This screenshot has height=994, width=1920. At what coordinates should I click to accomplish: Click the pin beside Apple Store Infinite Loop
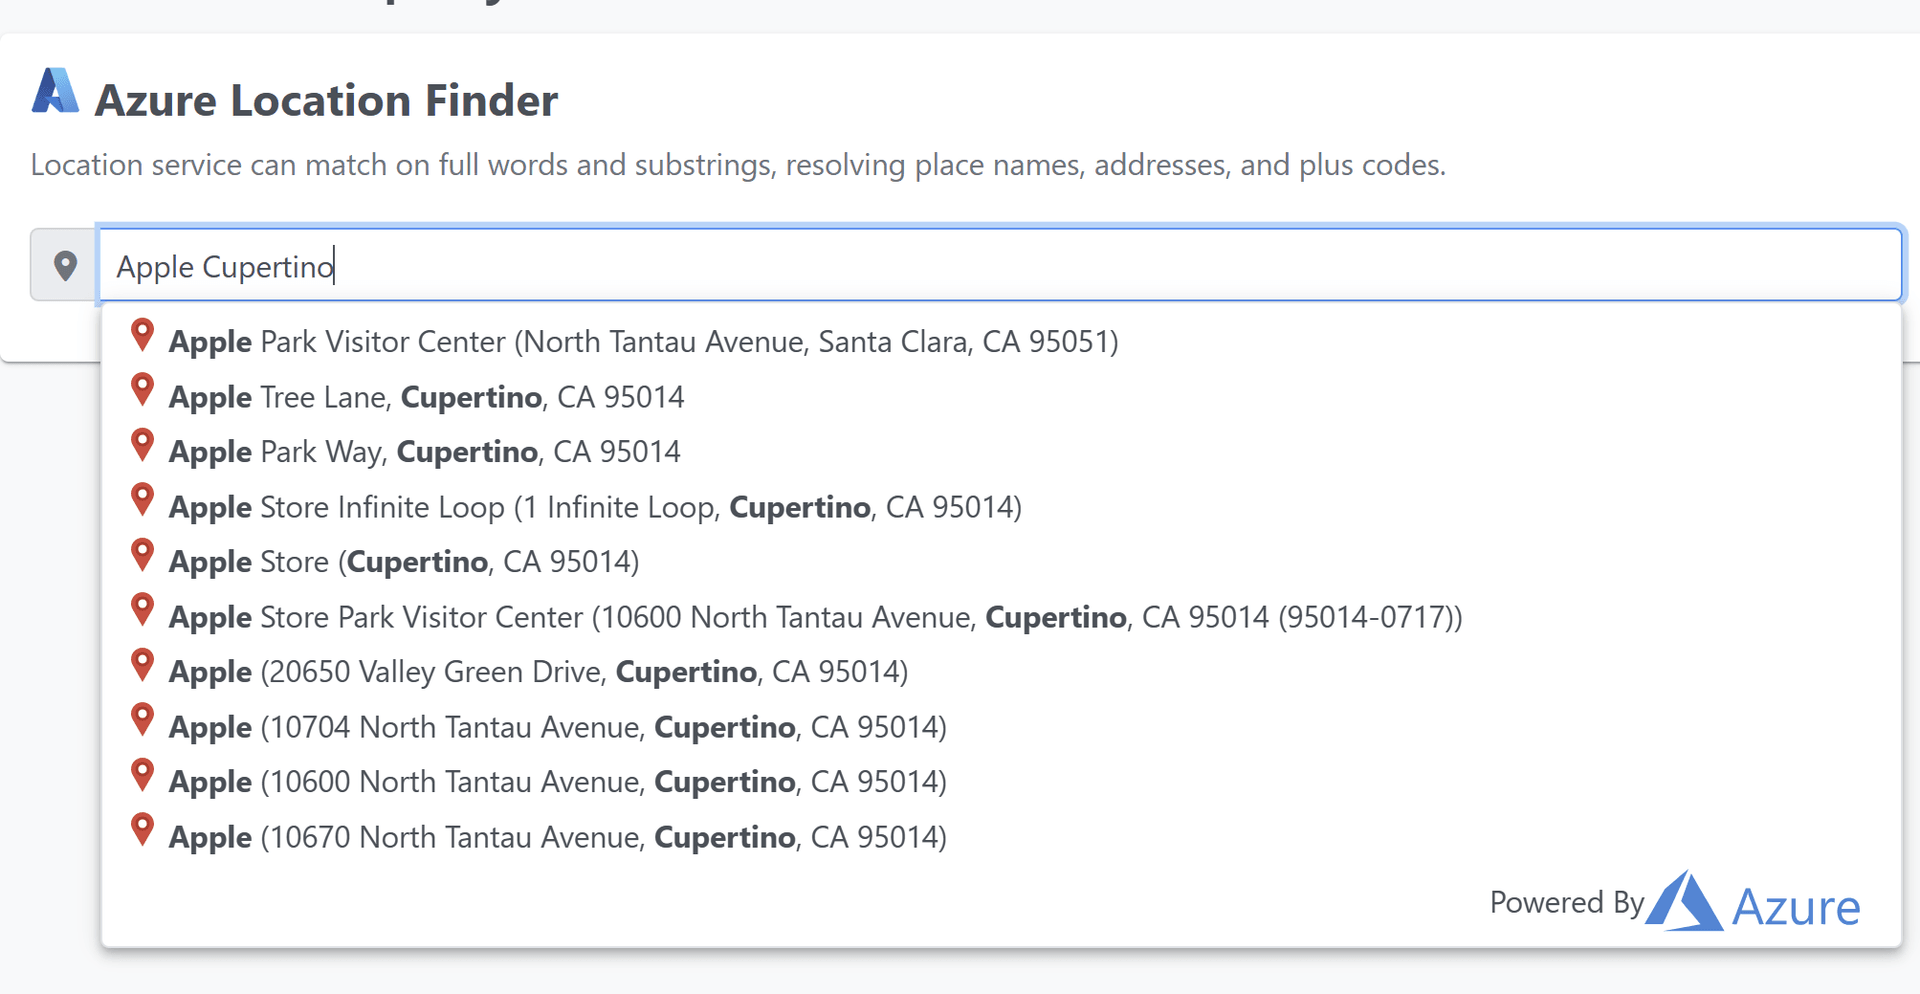[143, 499]
